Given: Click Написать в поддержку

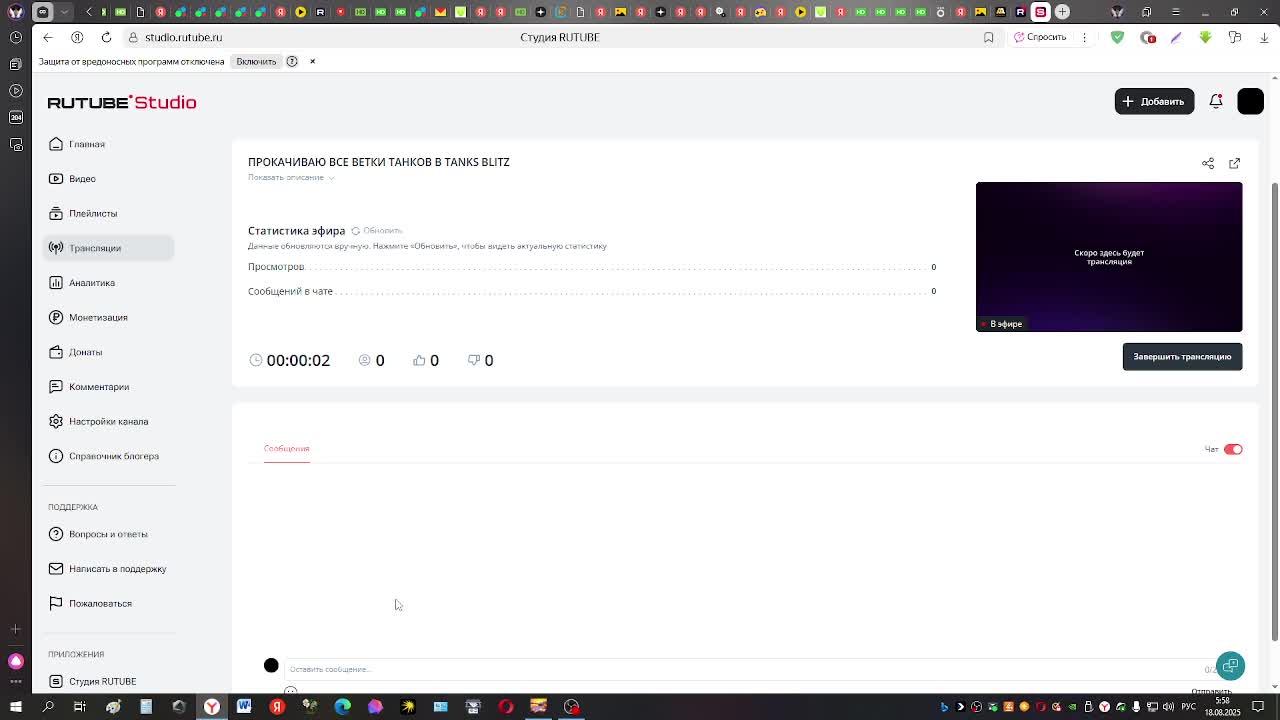Looking at the screenshot, I should pyautogui.click(x=108, y=569).
